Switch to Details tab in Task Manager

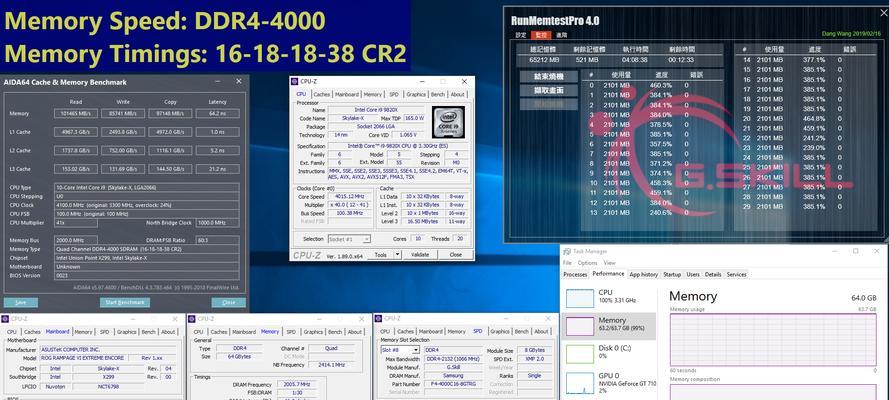point(713,274)
